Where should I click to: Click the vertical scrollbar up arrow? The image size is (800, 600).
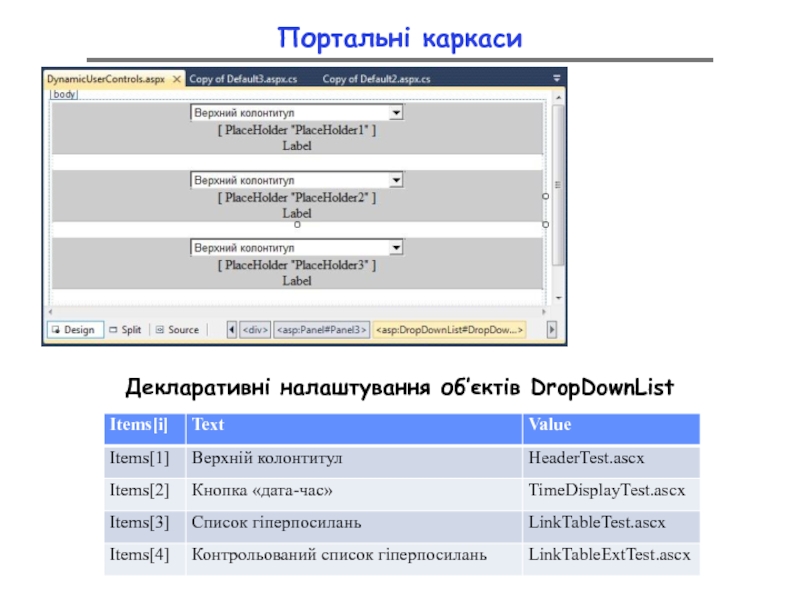click(x=559, y=97)
